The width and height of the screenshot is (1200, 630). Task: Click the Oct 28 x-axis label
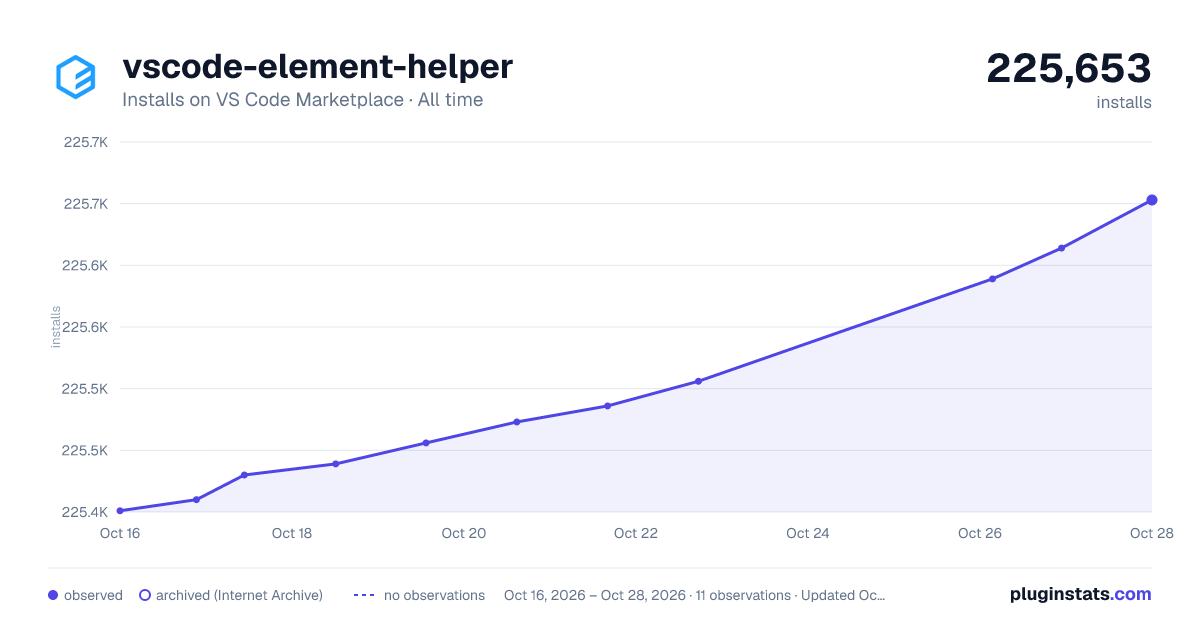[x=1151, y=533]
